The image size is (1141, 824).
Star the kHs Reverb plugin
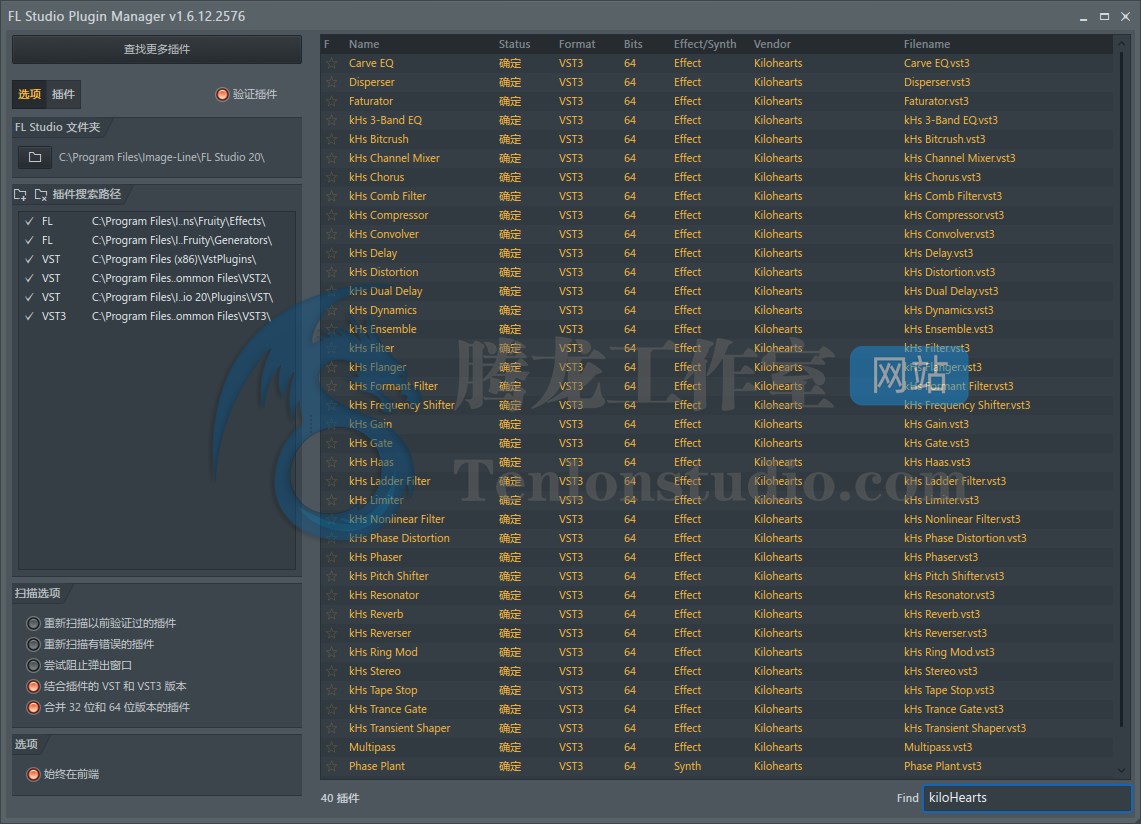point(332,614)
